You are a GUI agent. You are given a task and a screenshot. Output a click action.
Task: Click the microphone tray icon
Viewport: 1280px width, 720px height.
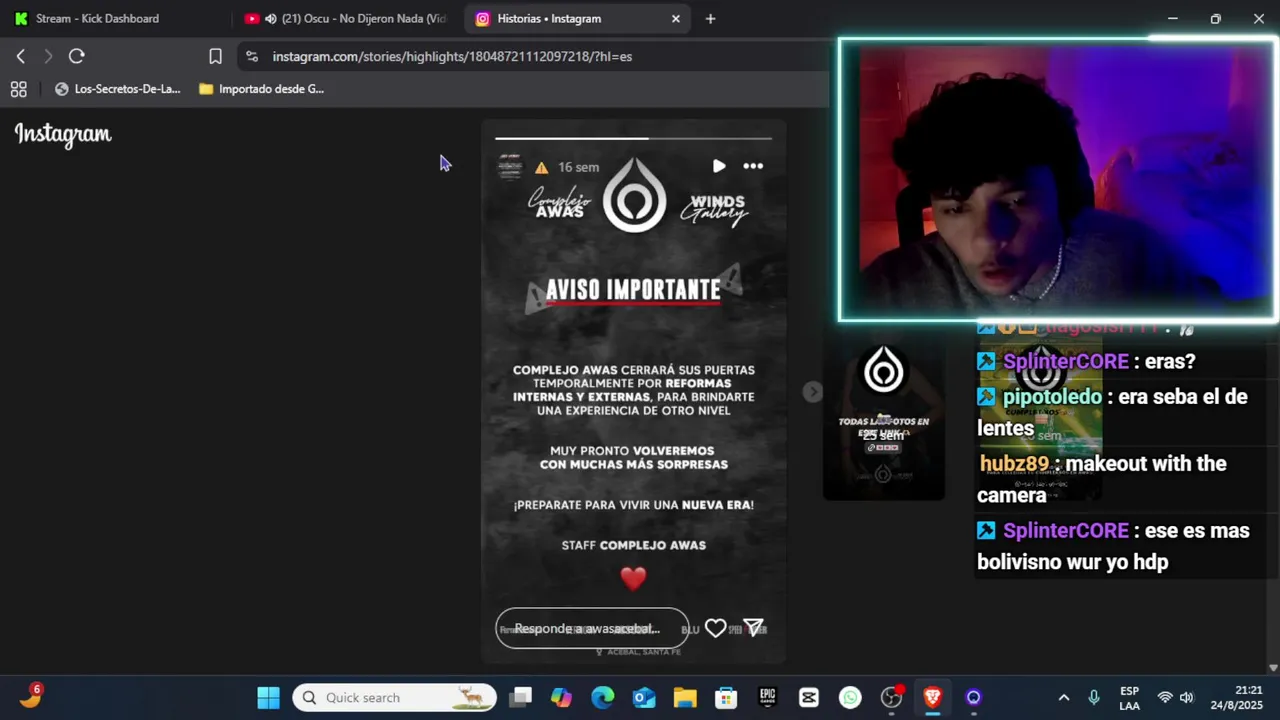1094,697
